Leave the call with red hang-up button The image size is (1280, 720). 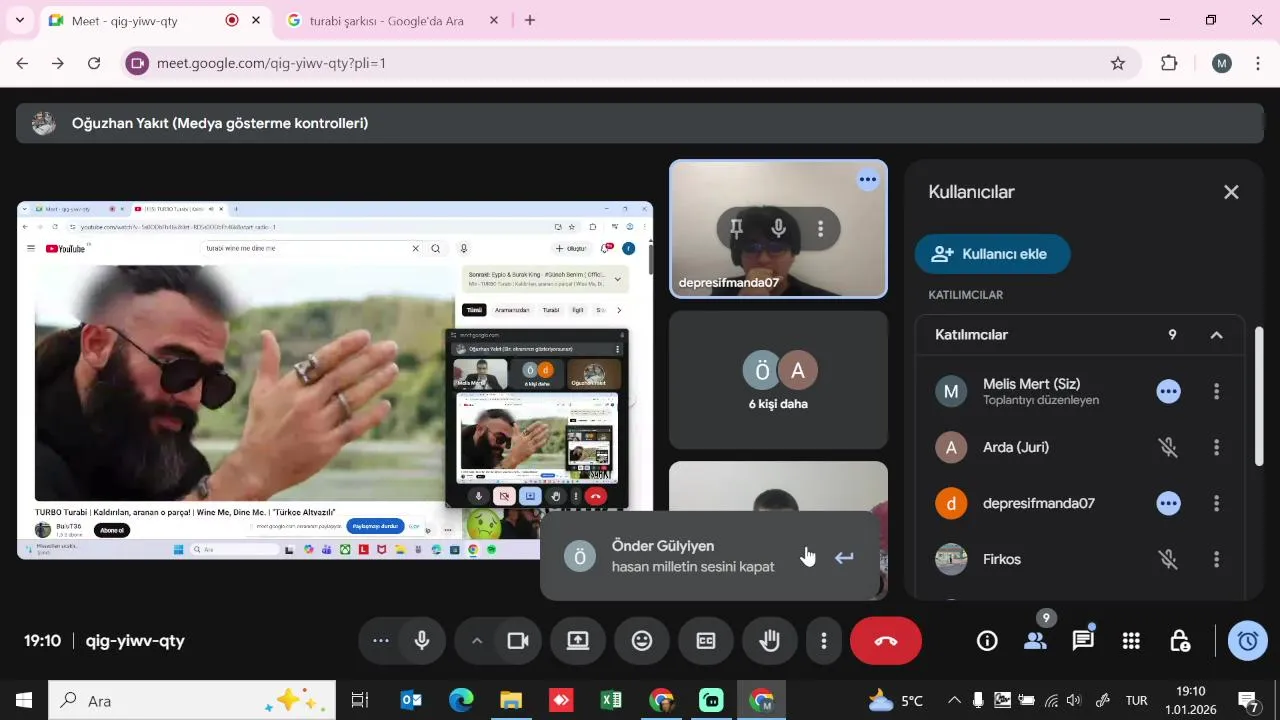pos(886,641)
